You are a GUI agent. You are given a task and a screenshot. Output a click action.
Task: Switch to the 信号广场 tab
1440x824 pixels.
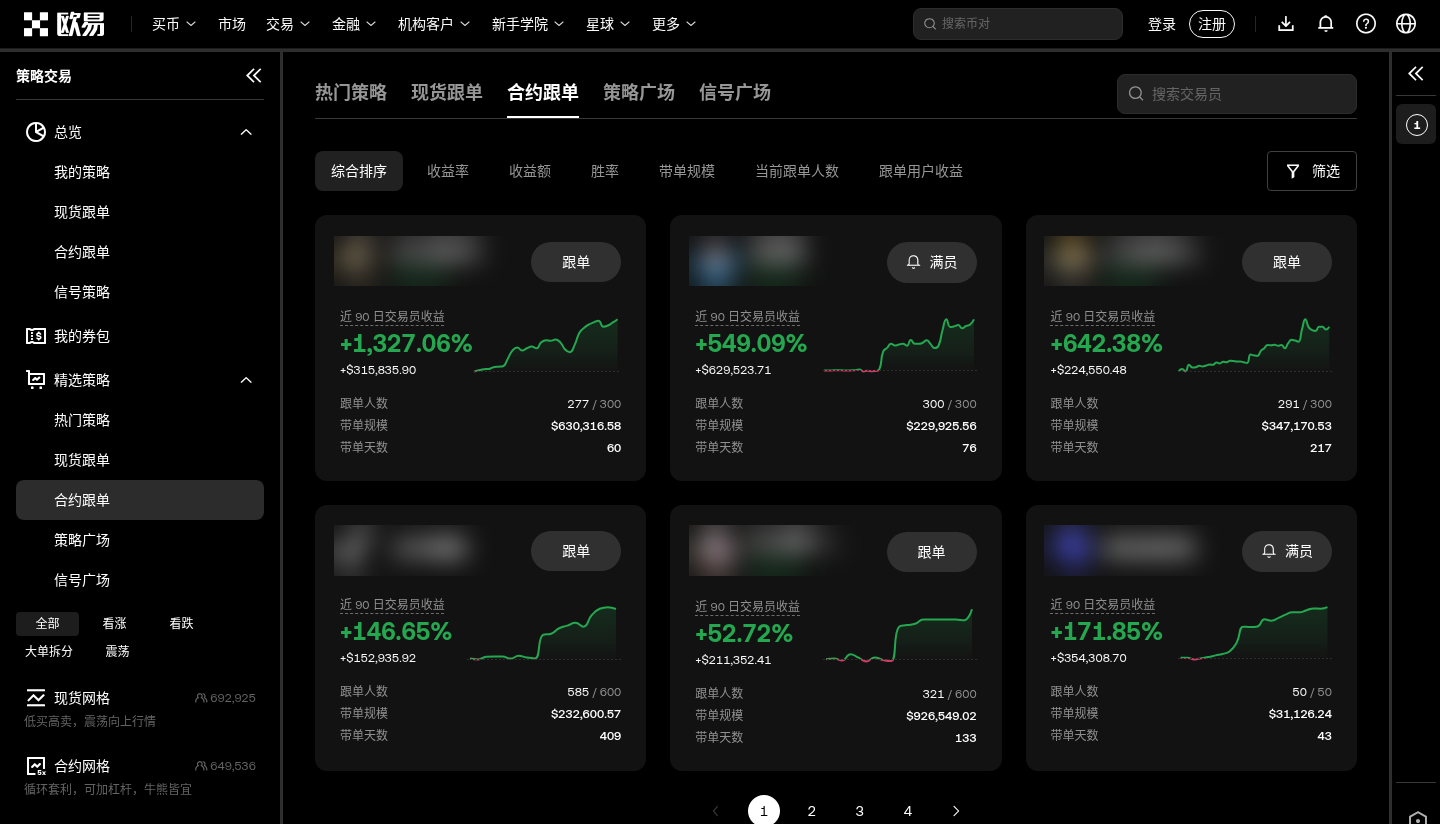coord(735,92)
